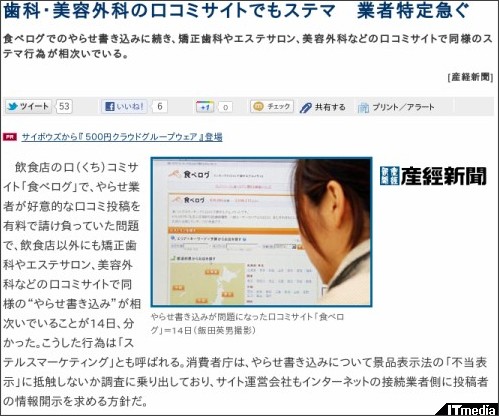Open the サイボウズ 500円クラウドグループウェア PR link

[x=122, y=137]
